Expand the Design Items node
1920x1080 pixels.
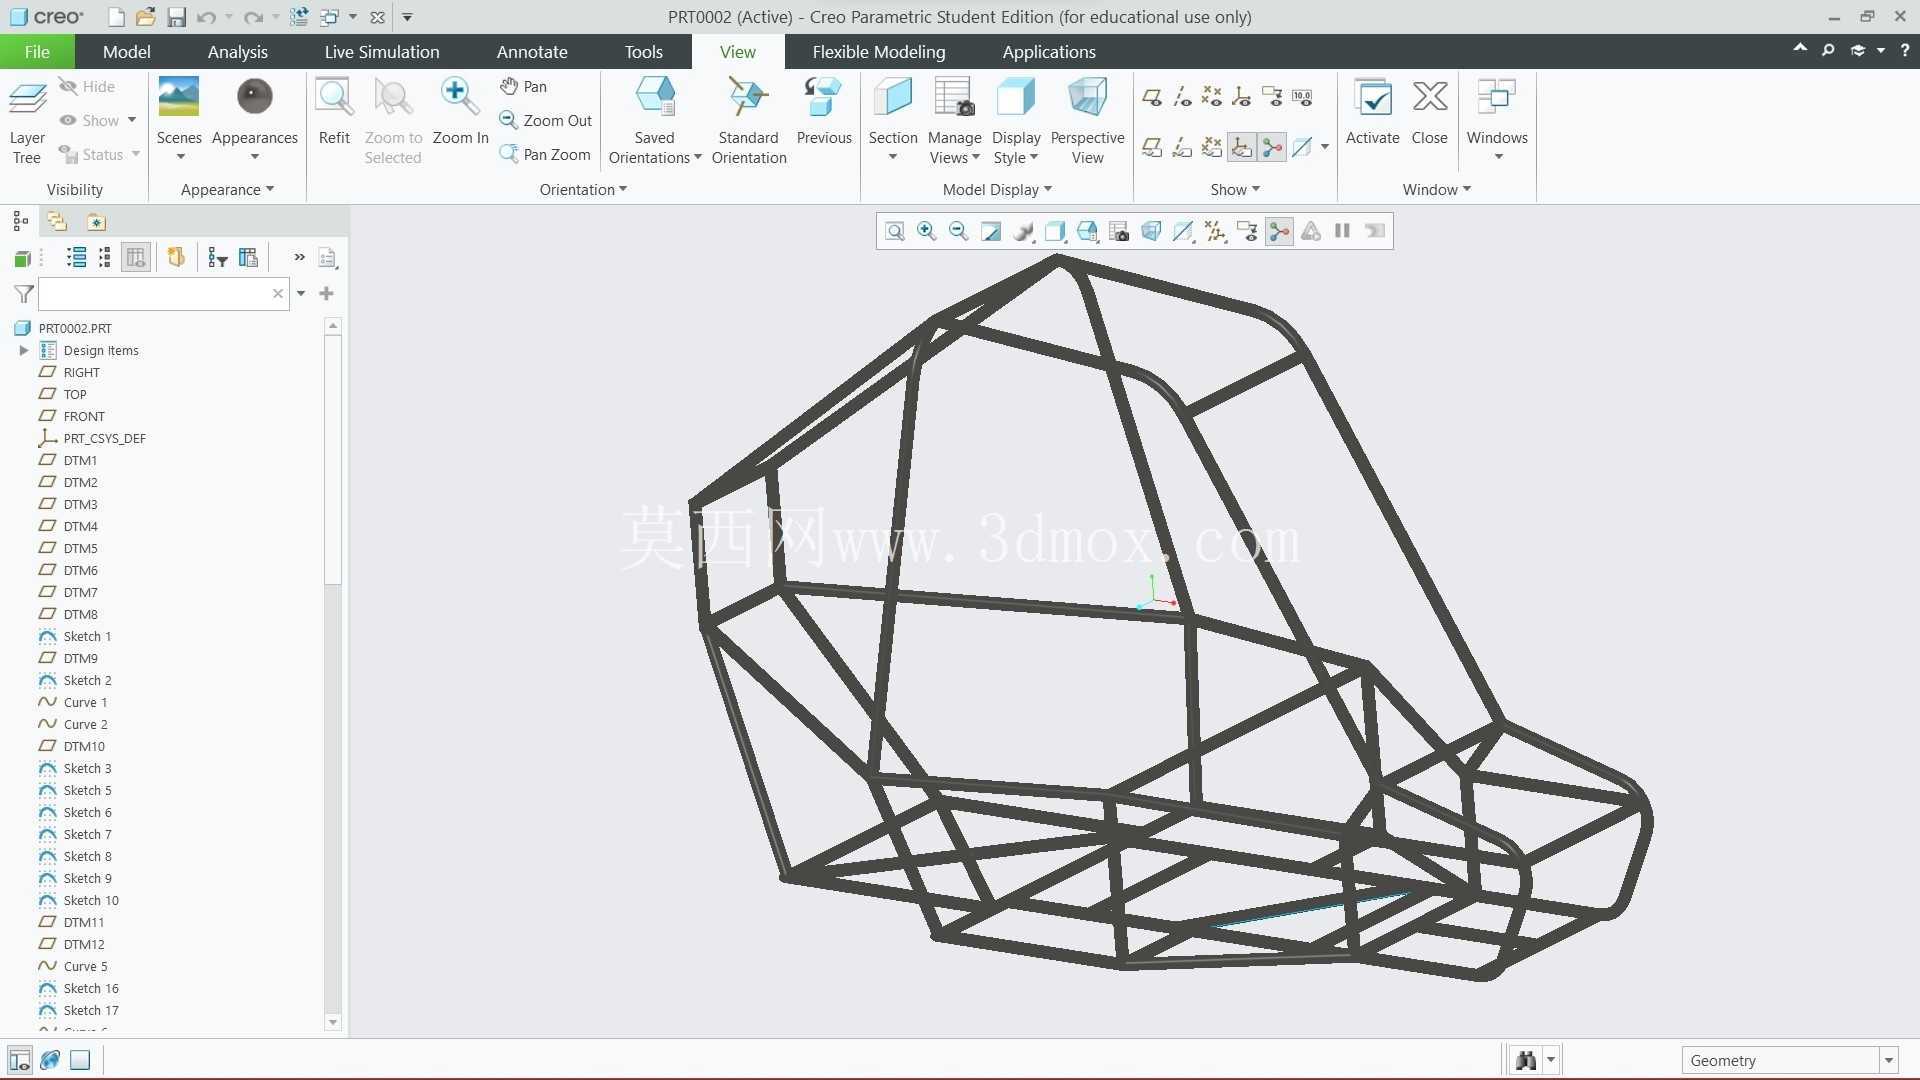[24, 351]
